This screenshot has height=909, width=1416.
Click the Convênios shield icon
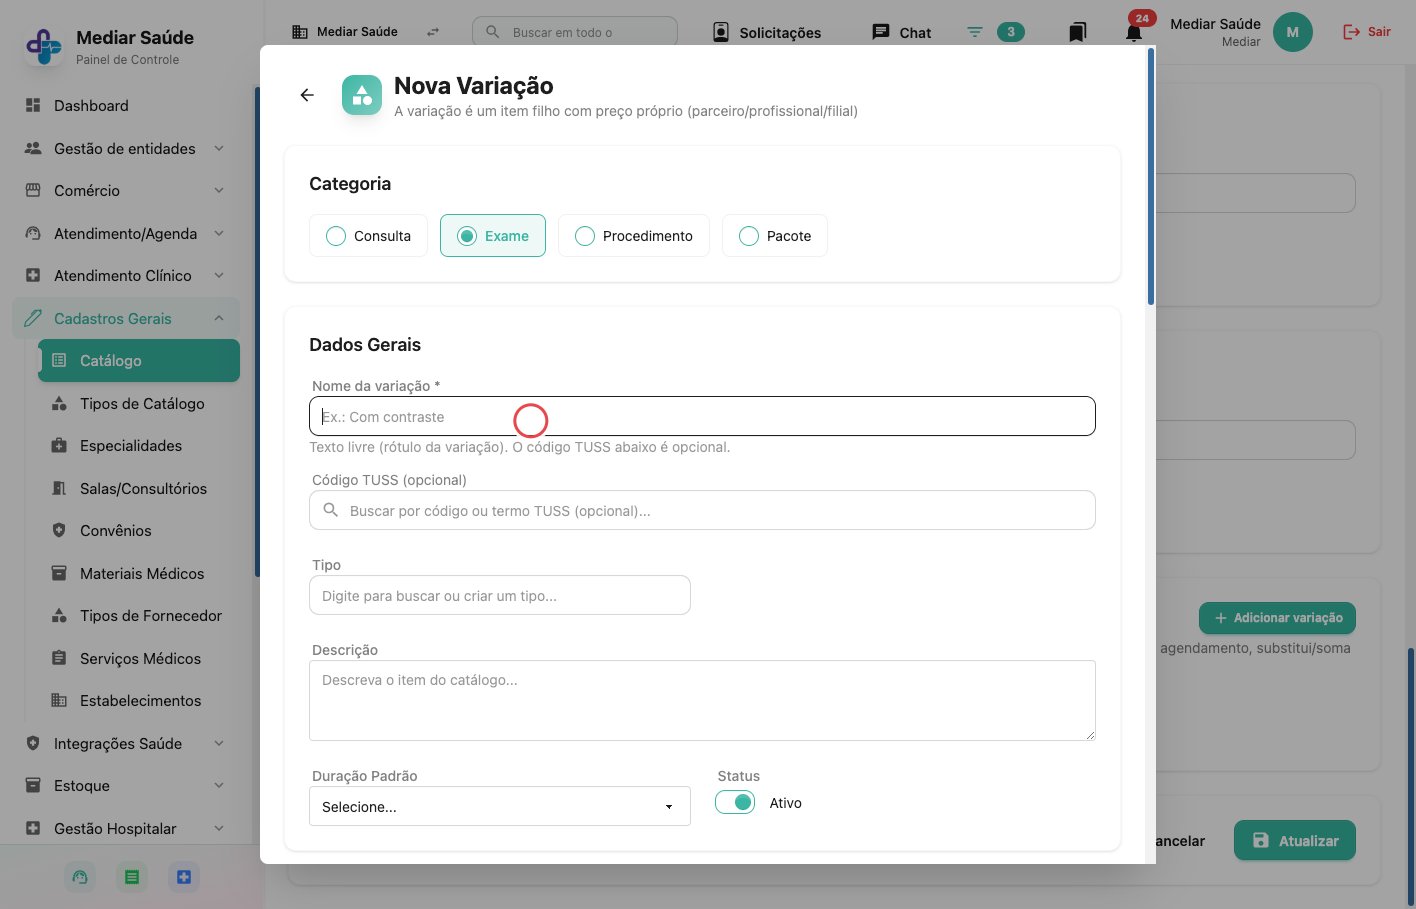click(59, 530)
